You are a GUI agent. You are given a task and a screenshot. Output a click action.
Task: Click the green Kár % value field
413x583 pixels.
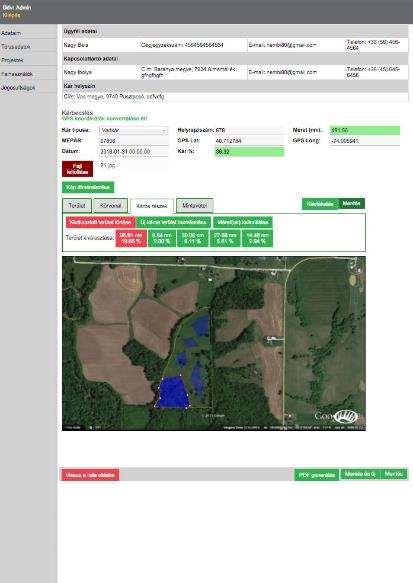click(x=249, y=152)
